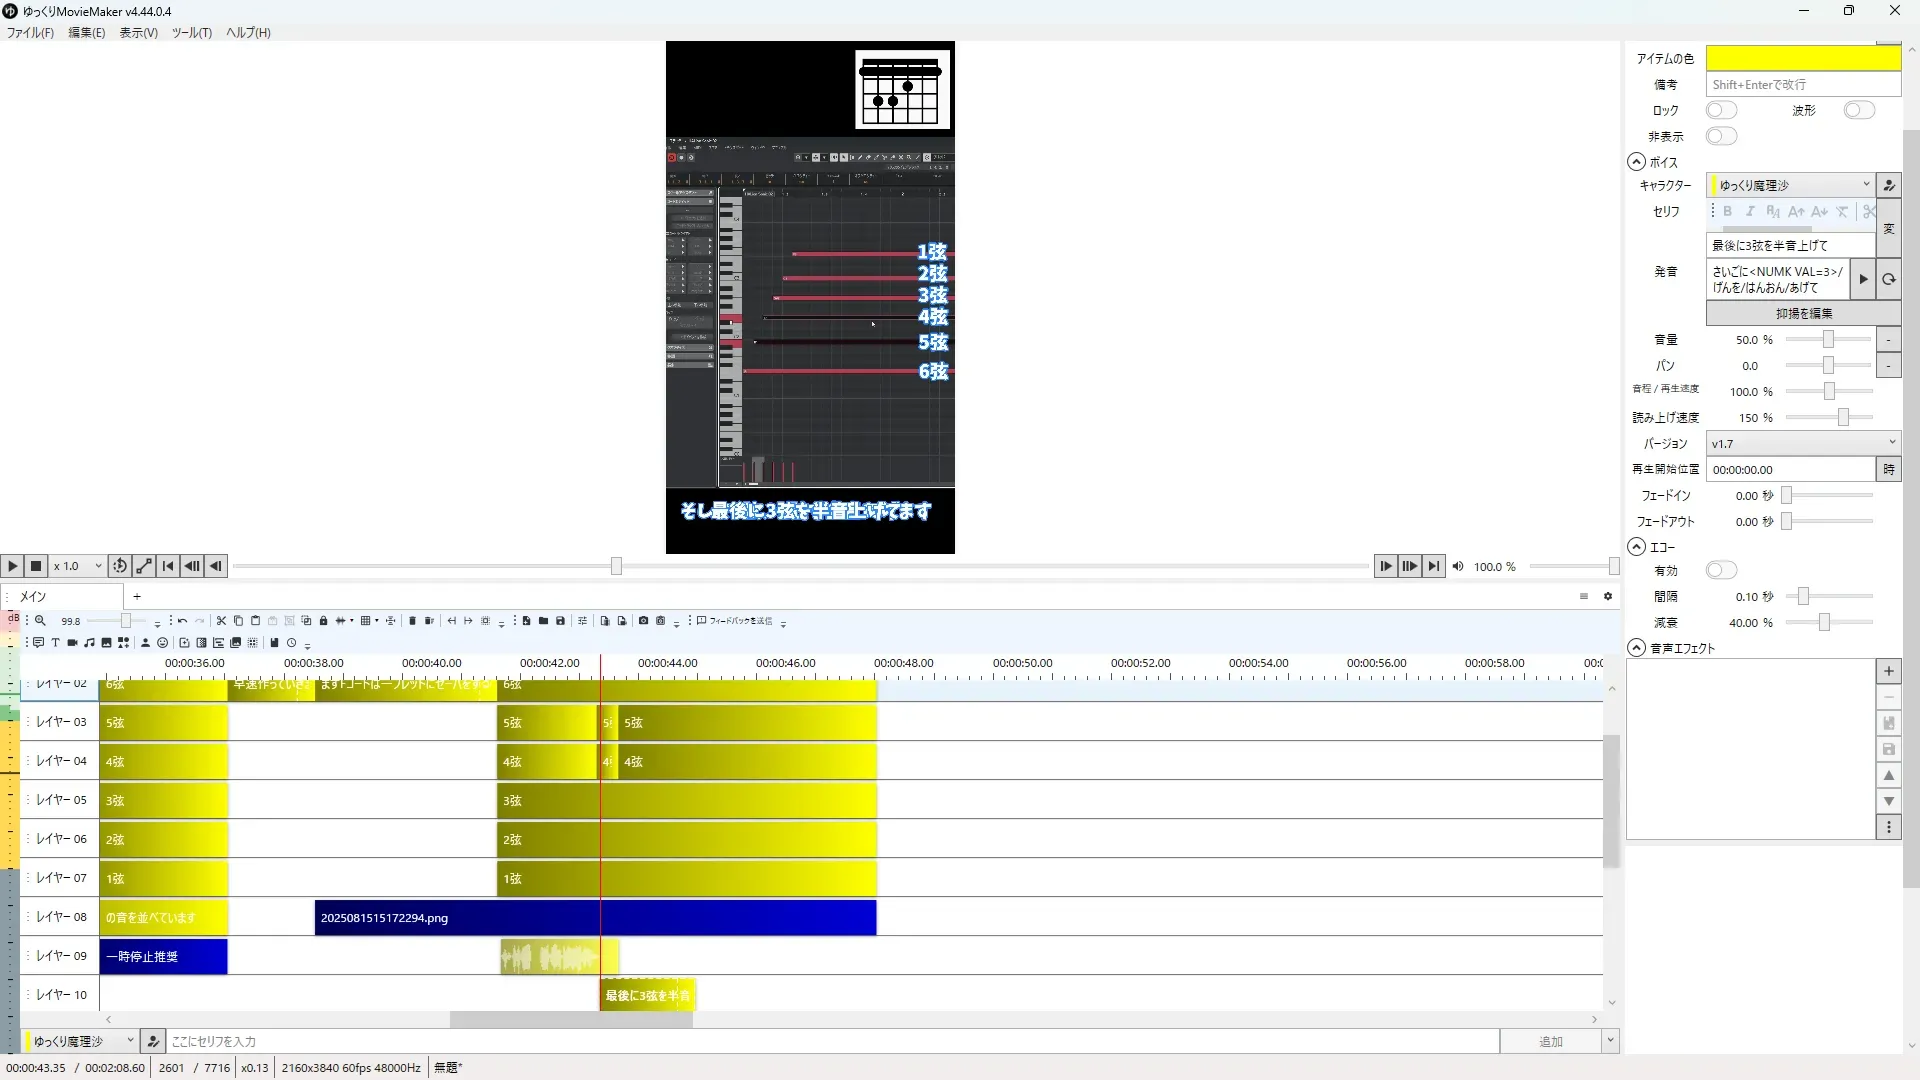Screen dimensions: 1920x1080
Task: Open the バージョン v1.7 dropdown
Action: tap(1802, 443)
